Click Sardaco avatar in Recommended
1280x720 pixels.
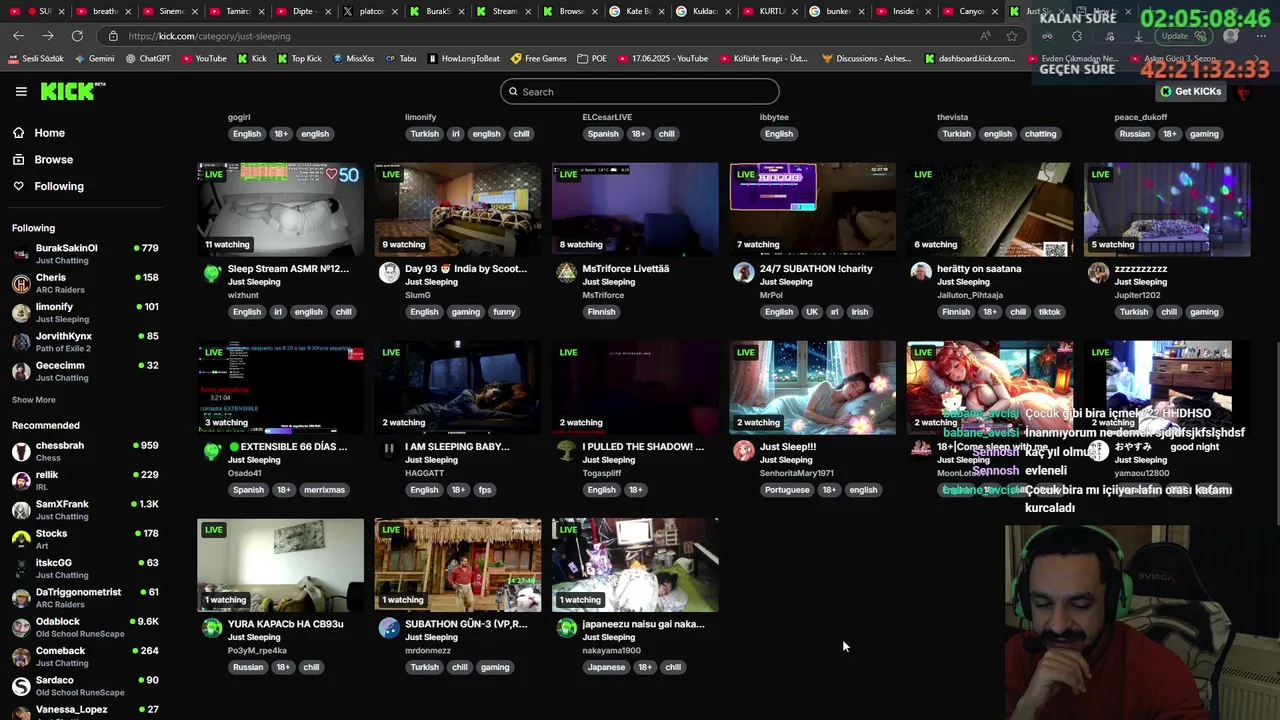21,686
